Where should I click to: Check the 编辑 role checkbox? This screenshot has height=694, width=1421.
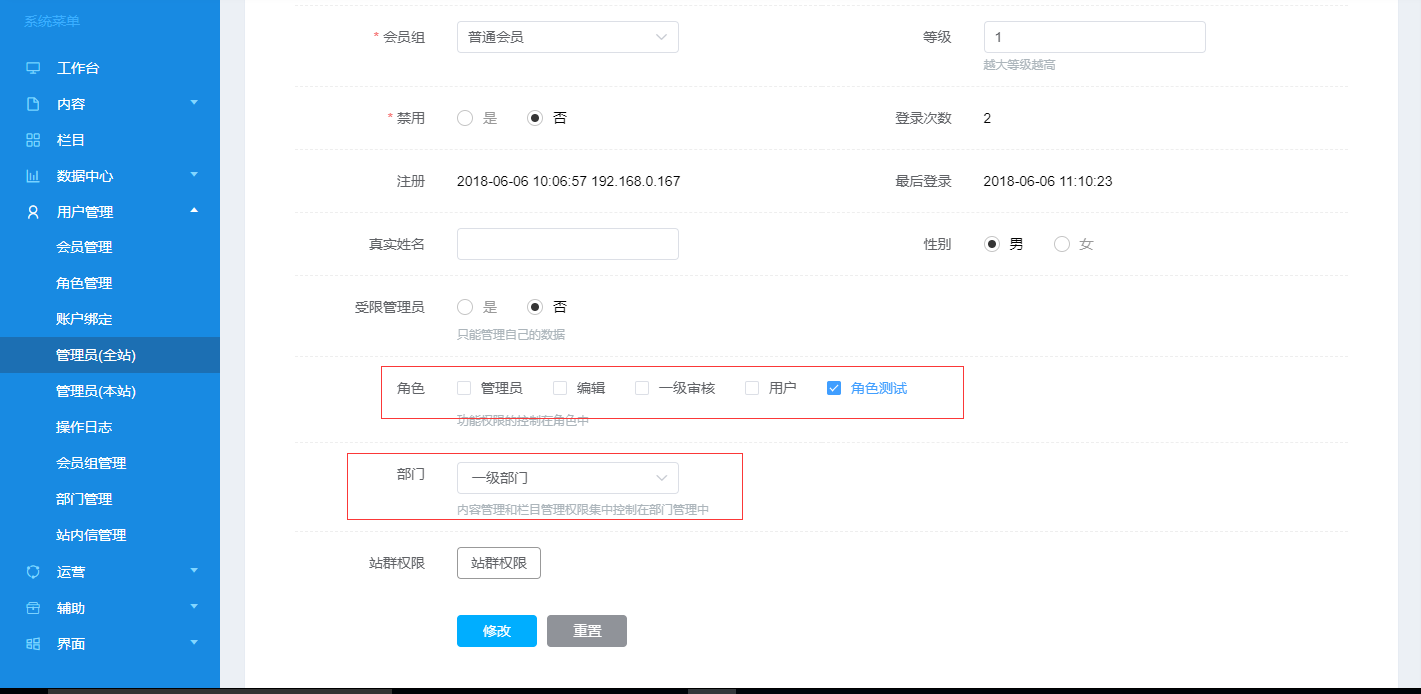point(560,388)
